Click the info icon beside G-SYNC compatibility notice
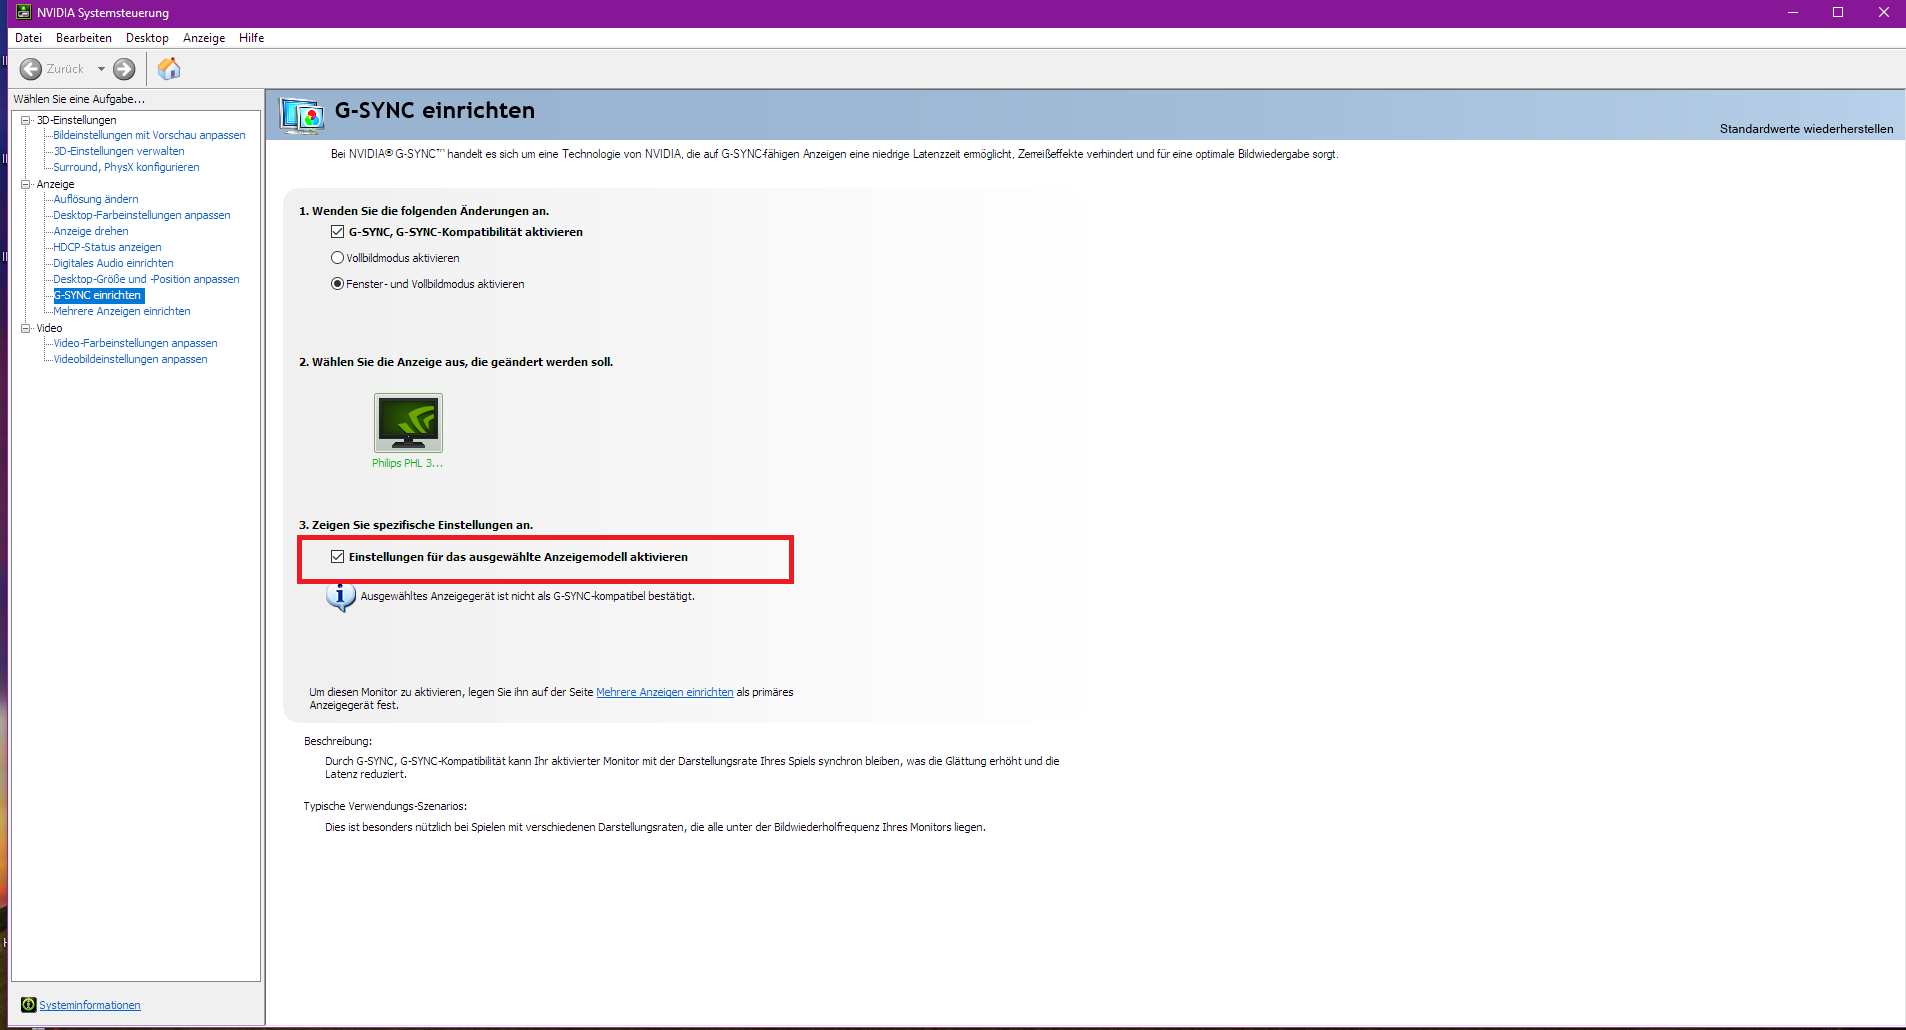 click(340, 596)
